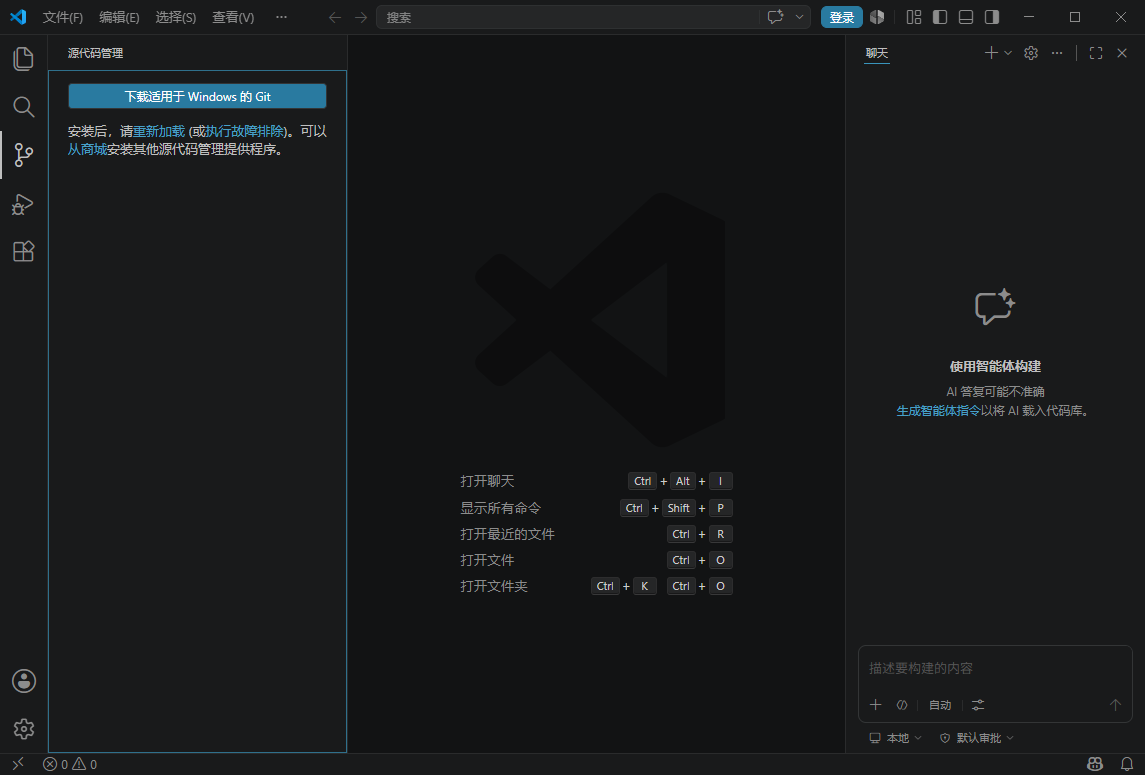Toggle the primary side bar
The width and height of the screenshot is (1145, 775).
(x=940, y=17)
